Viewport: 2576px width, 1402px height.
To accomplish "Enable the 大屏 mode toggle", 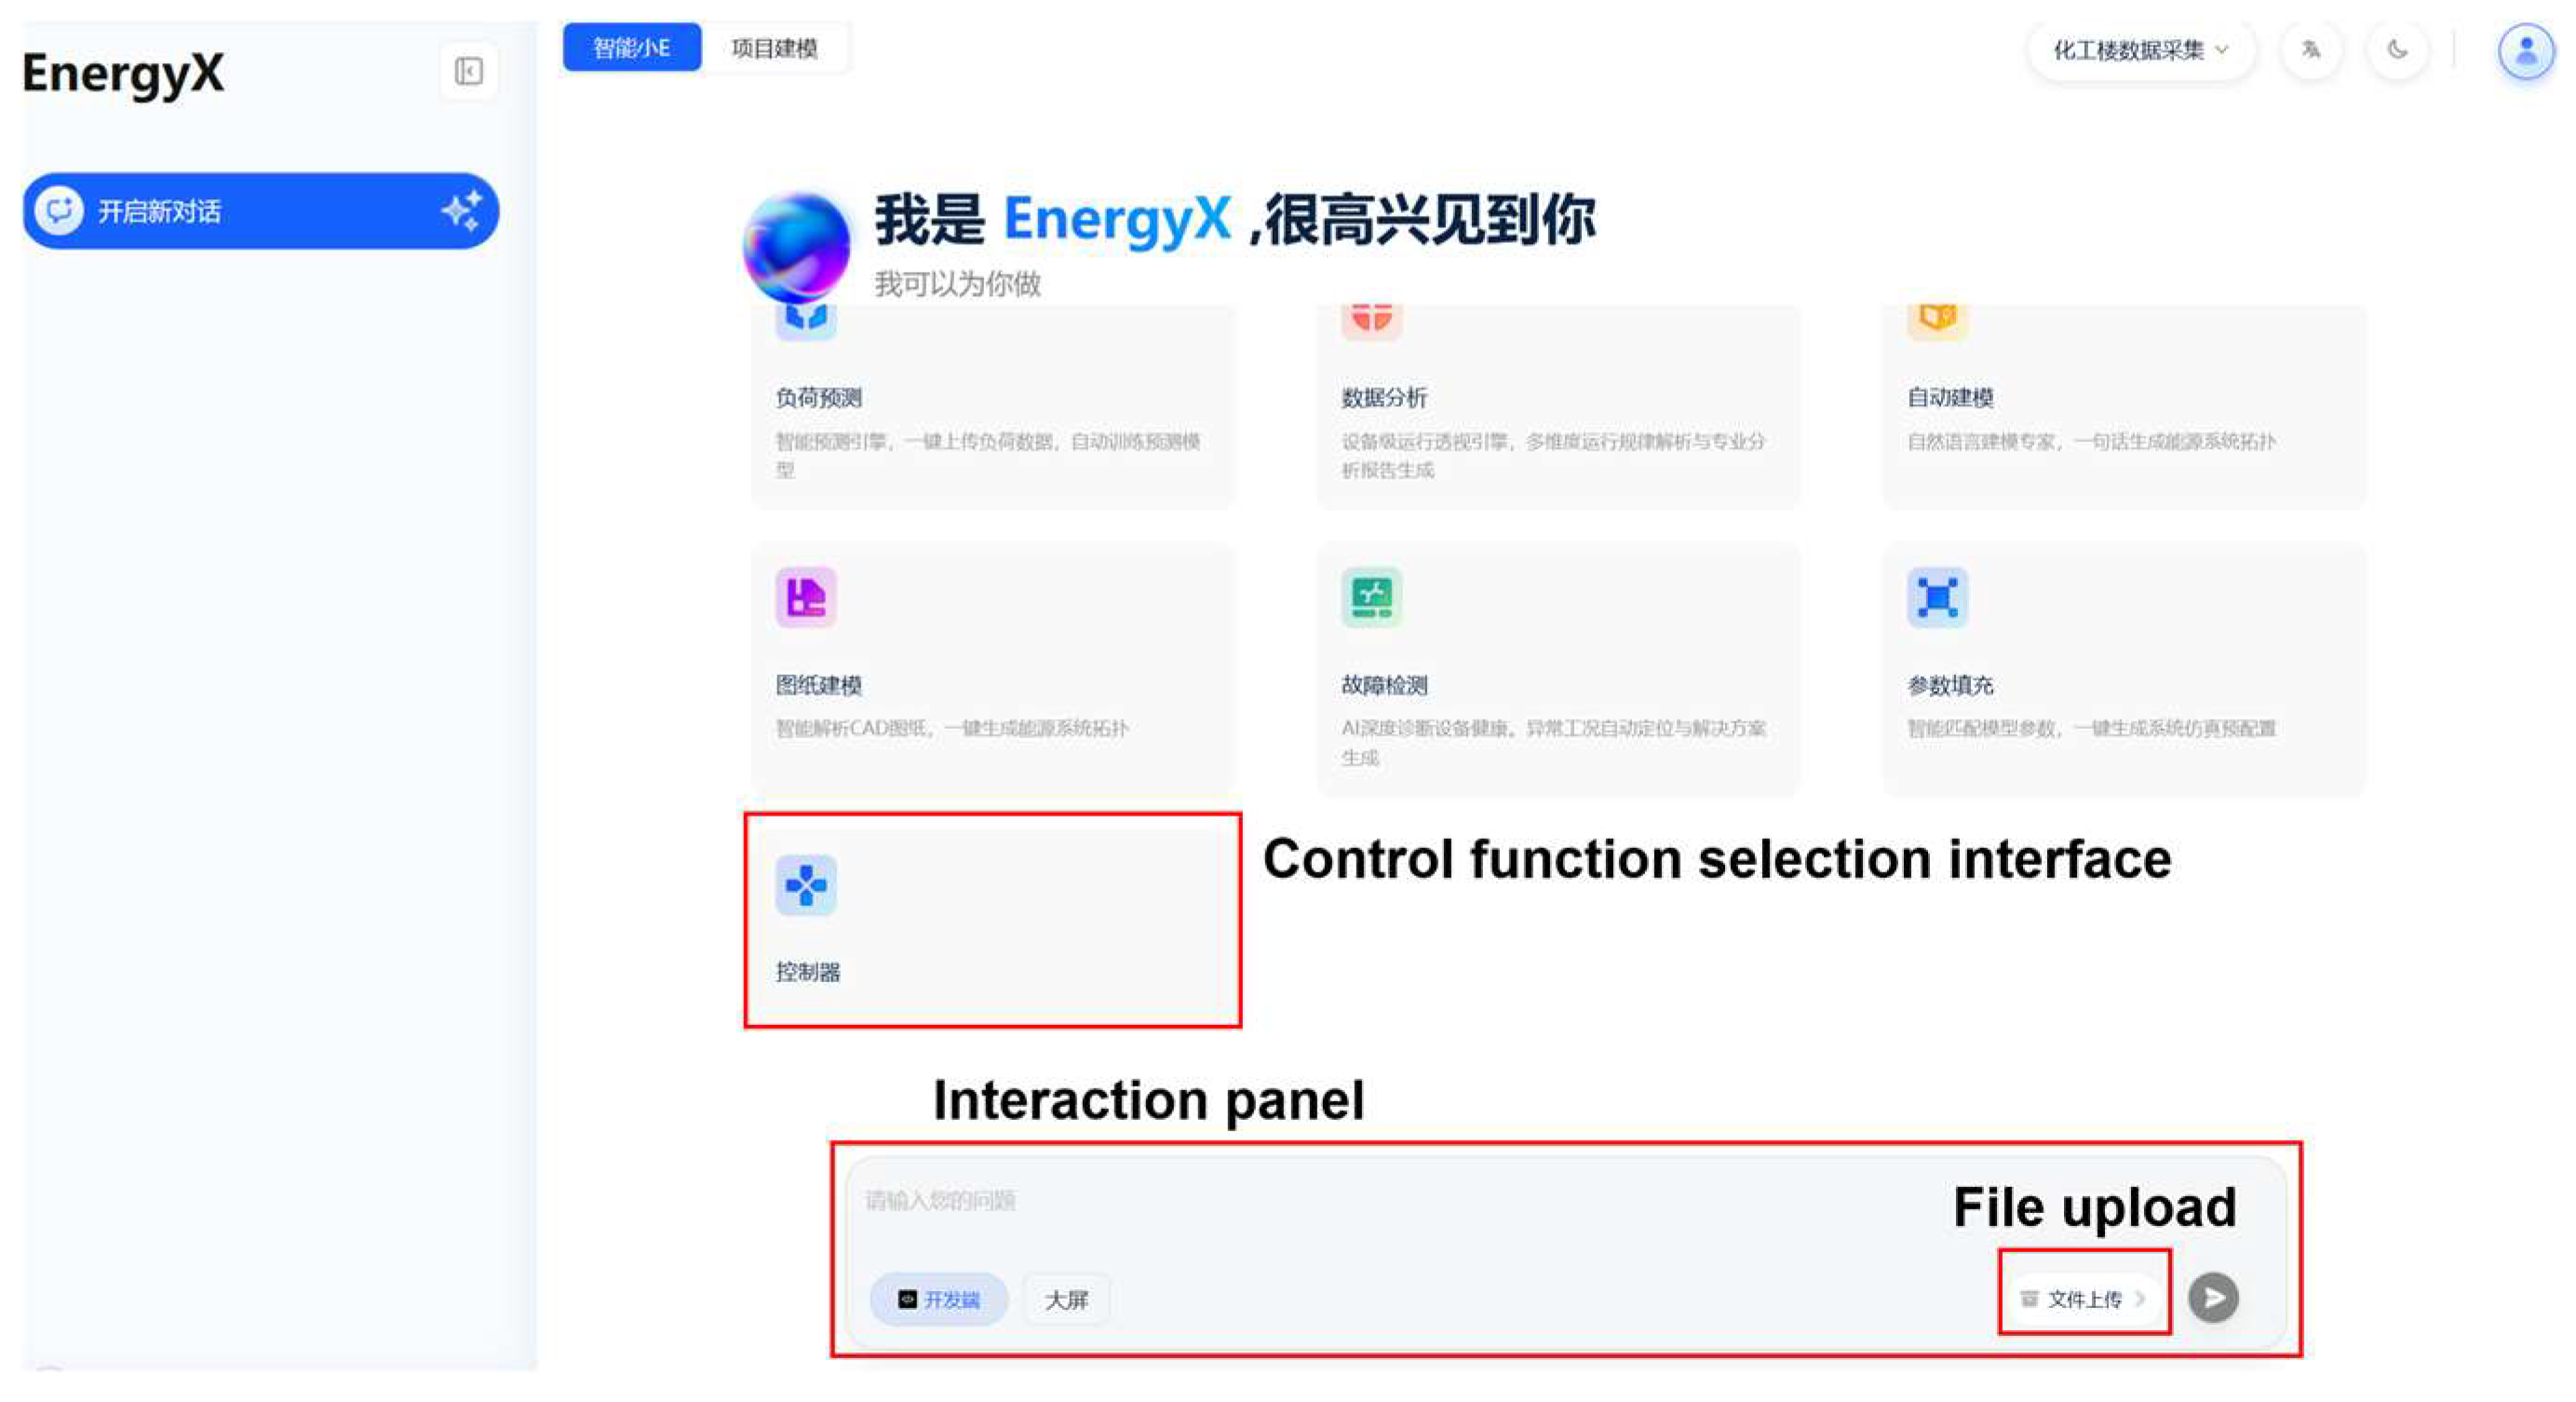I will [1066, 1299].
